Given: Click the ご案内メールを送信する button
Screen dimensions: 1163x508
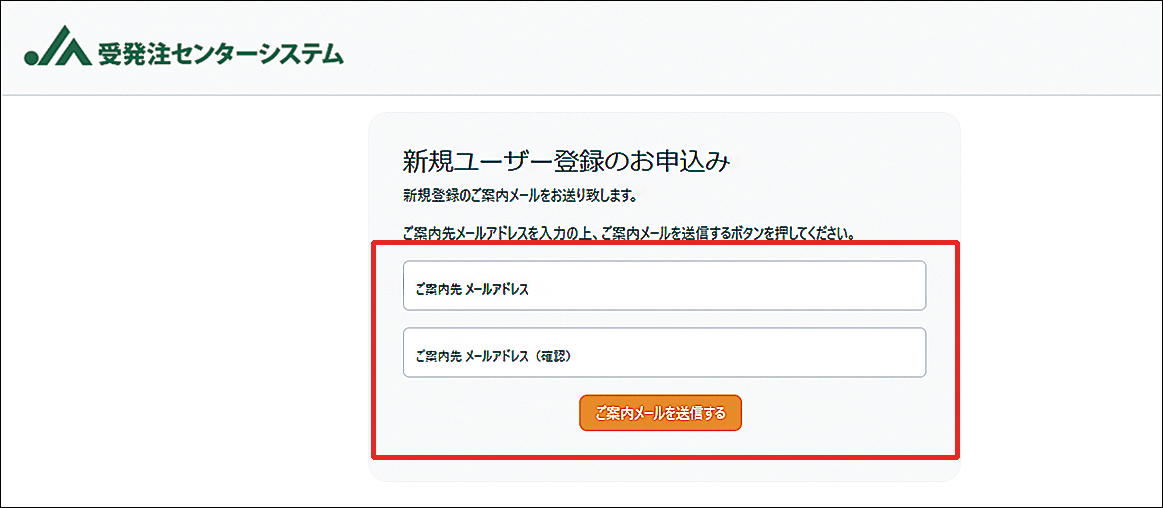Looking at the screenshot, I should pos(660,412).
